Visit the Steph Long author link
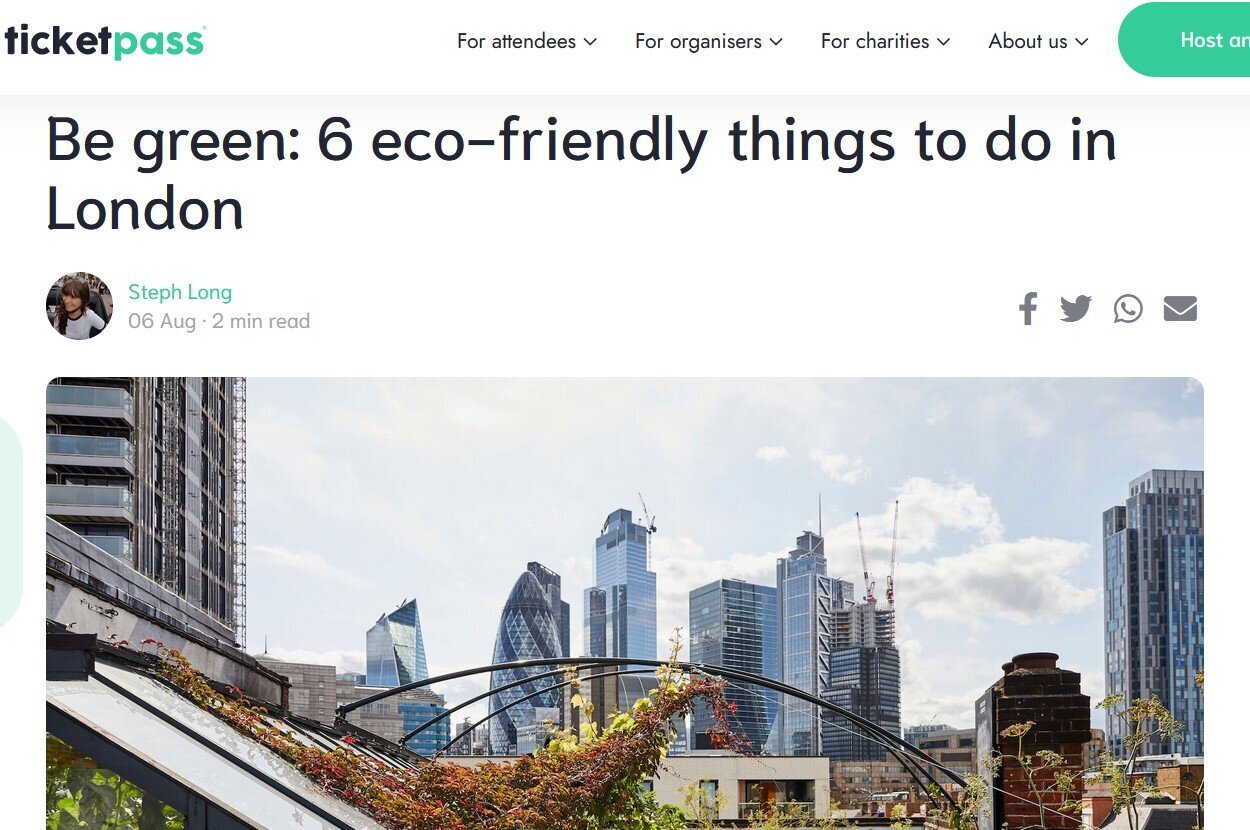Image resolution: width=1250 pixels, height=830 pixels. [x=180, y=292]
